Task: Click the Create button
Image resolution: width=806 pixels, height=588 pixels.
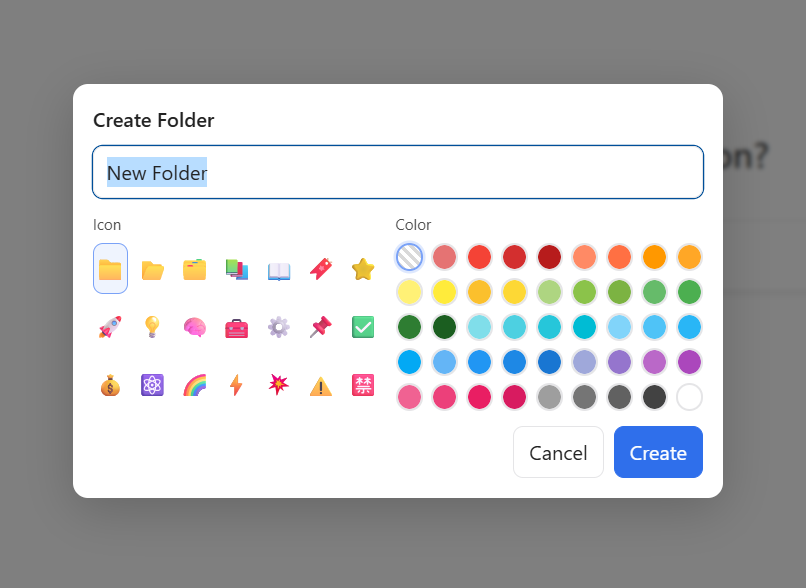Action: point(658,453)
